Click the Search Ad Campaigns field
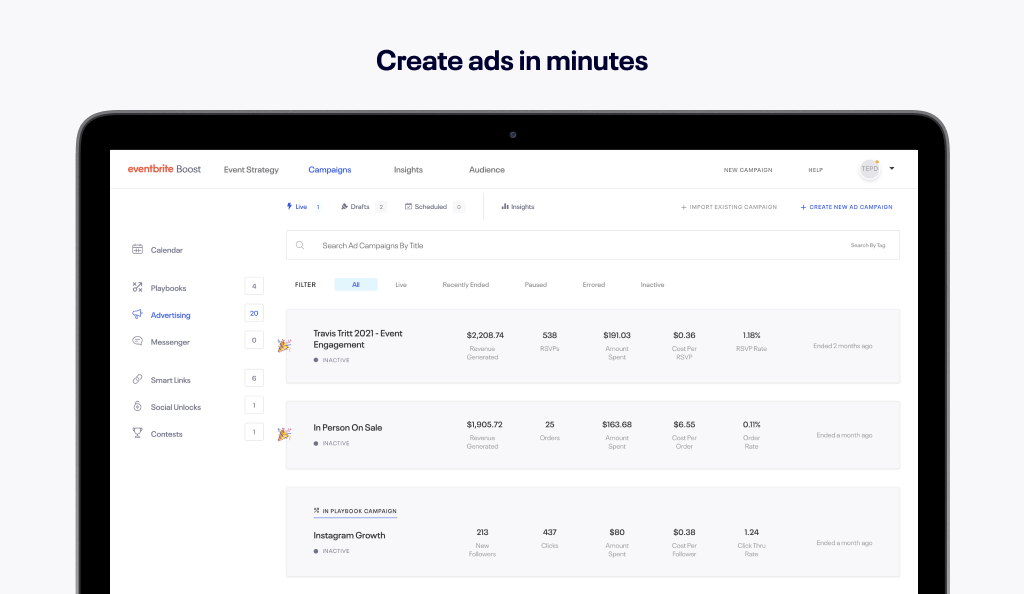The height and width of the screenshot is (594, 1024). tap(560, 245)
